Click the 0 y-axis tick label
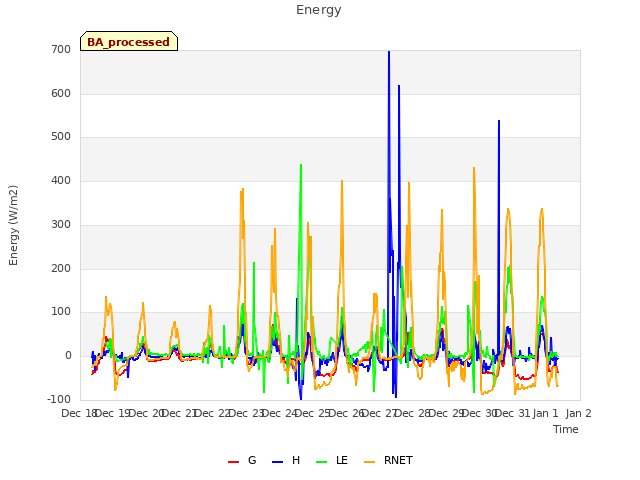This screenshot has height=480, width=640. pyautogui.click(x=68, y=356)
